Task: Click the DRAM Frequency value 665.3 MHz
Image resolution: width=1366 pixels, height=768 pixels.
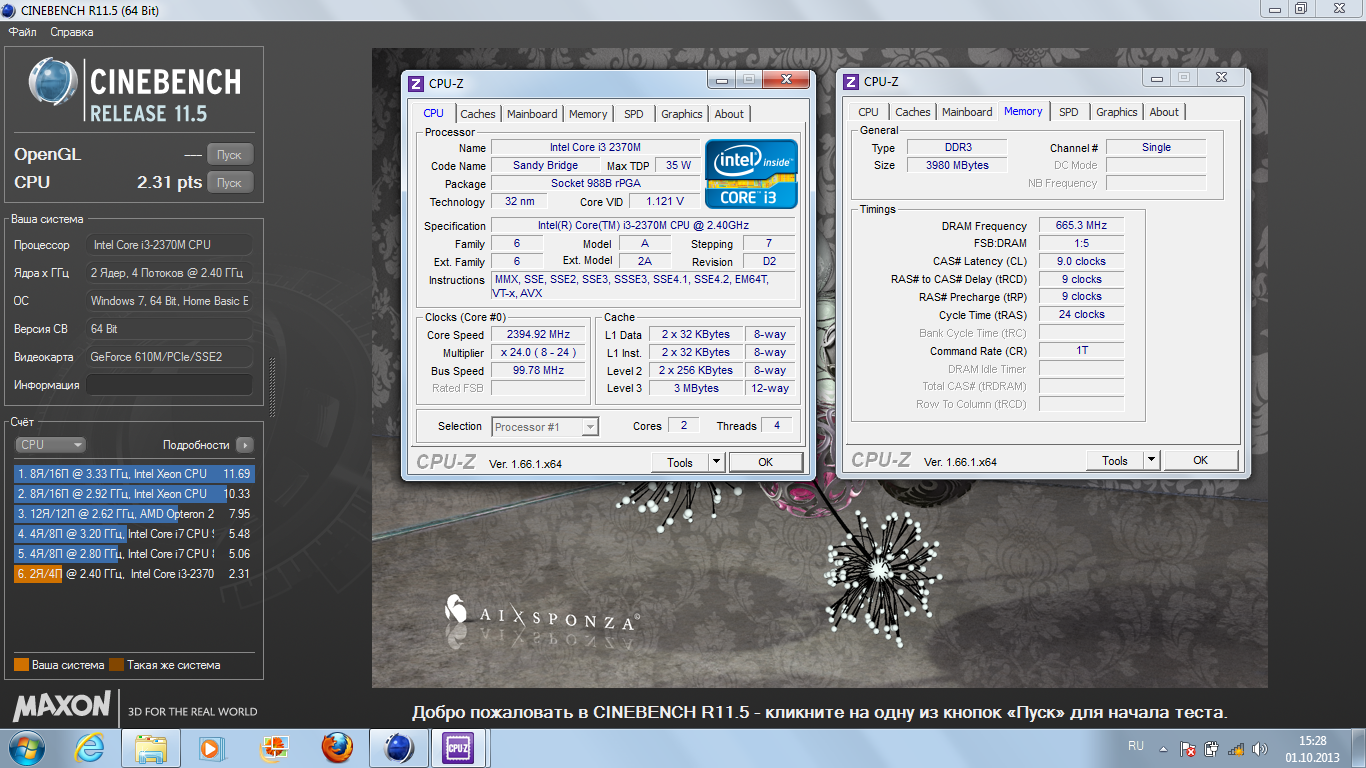Action: point(1081,226)
